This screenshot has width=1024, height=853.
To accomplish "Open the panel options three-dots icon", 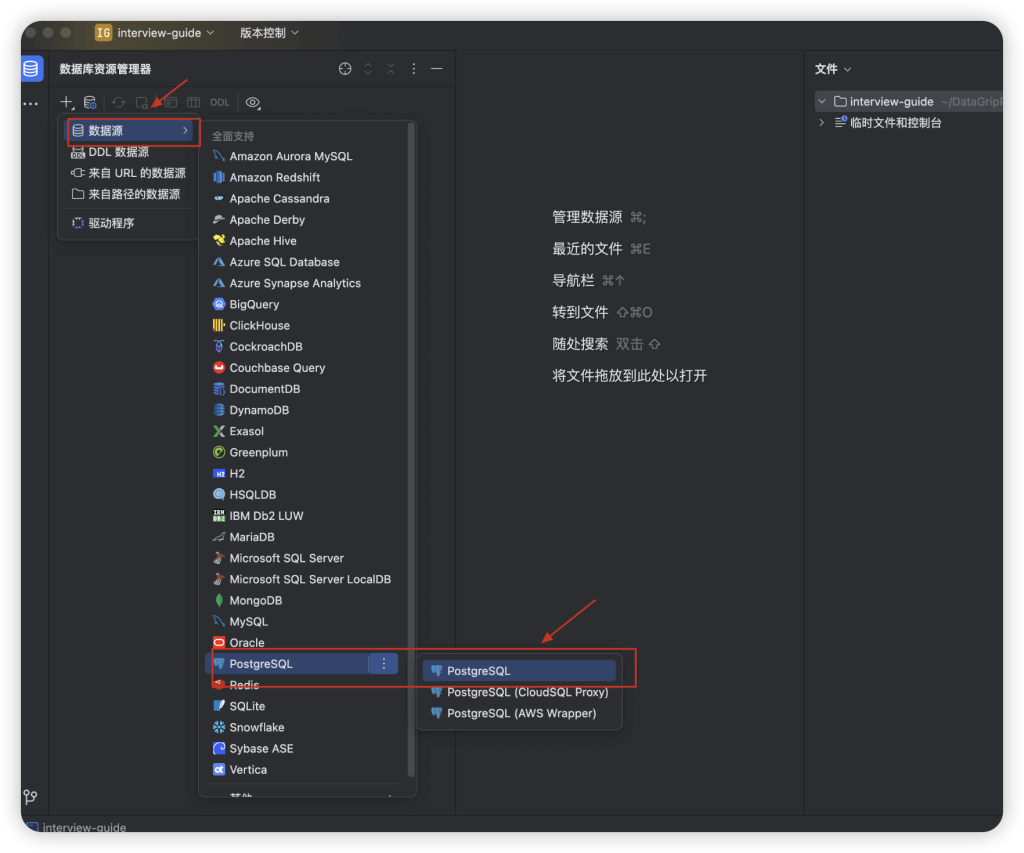I will pos(412,68).
